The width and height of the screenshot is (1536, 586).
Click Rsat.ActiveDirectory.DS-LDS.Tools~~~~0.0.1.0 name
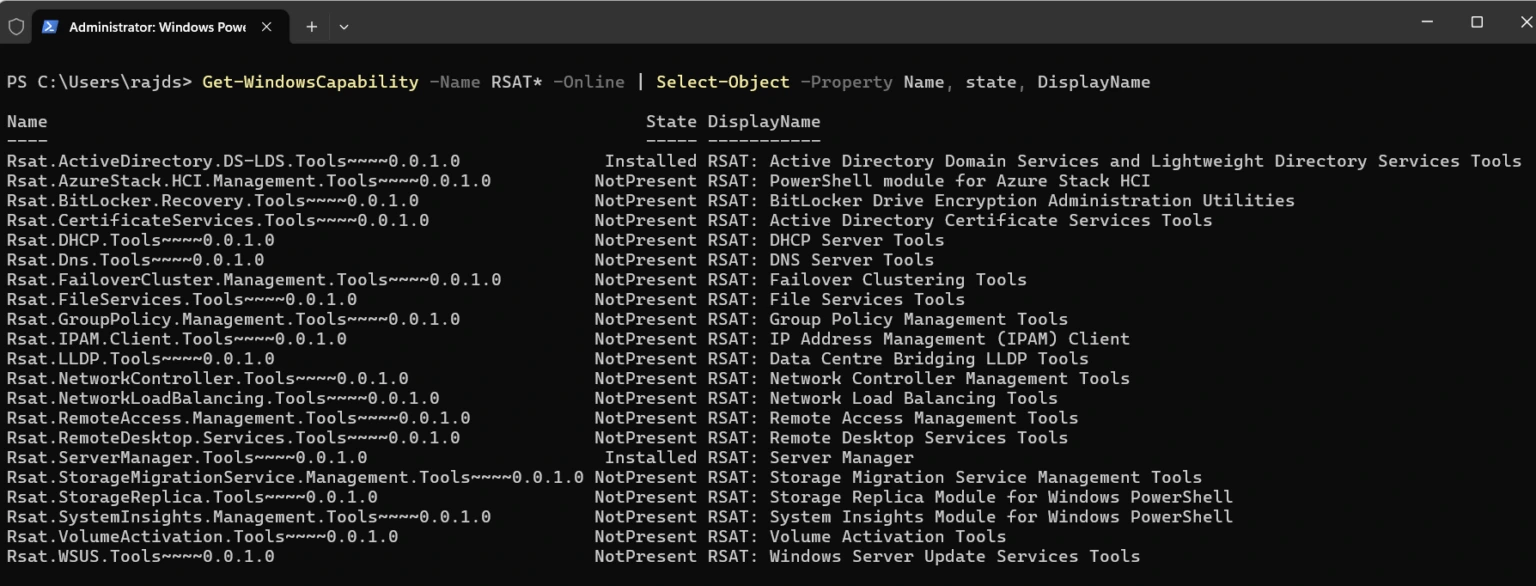point(233,161)
